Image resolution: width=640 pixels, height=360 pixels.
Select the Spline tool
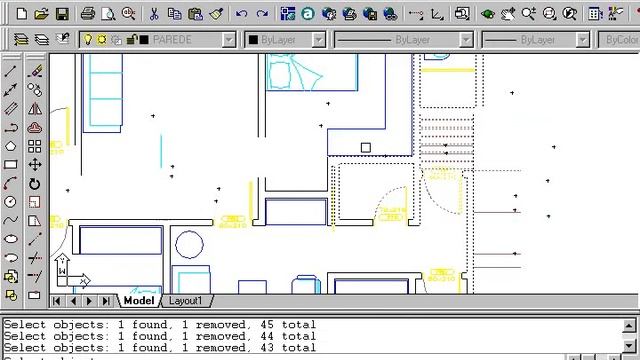pyautogui.click(x=11, y=220)
